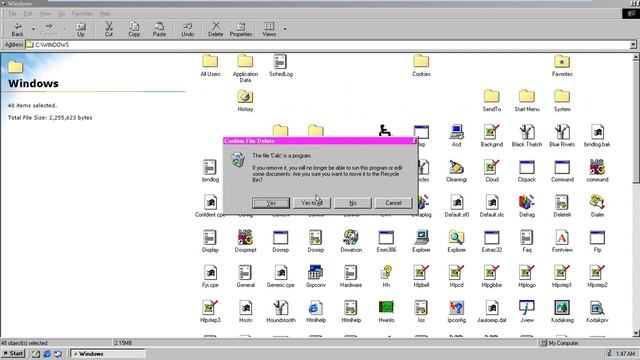Click the Paste toolbar button
The width and height of the screenshot is (640, 360).
tap(159, 29)
